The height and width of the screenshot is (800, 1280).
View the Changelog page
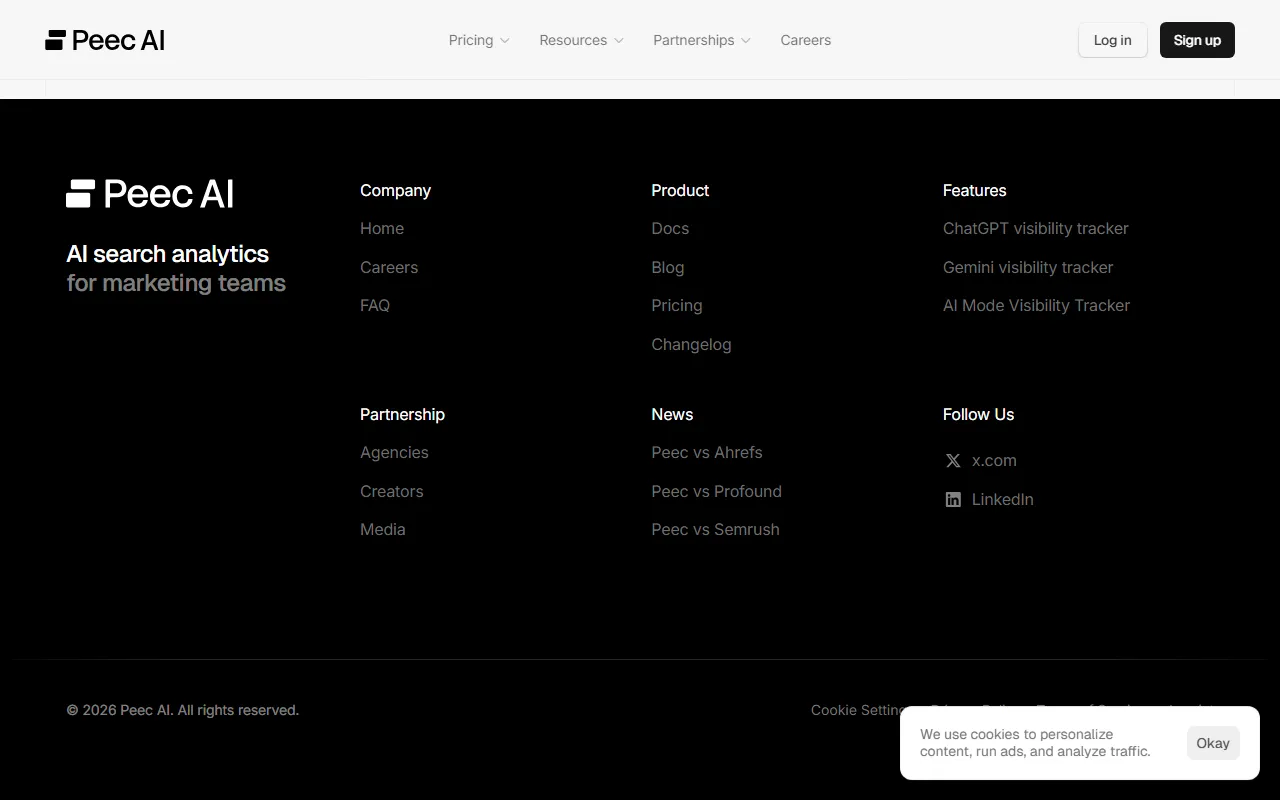pyautogui.click(x=691, y=345)
